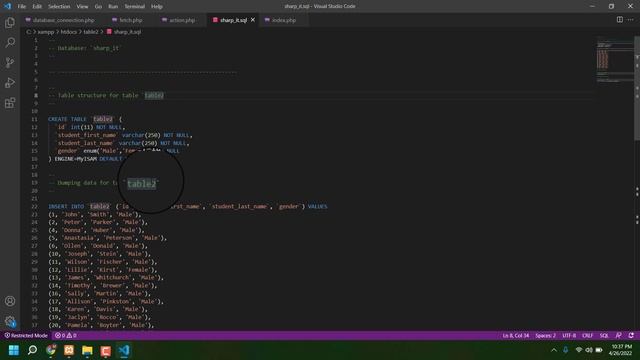Screen dimensions: 640x360
Task: Open the View menu
Action: click(x=82, y=7)
